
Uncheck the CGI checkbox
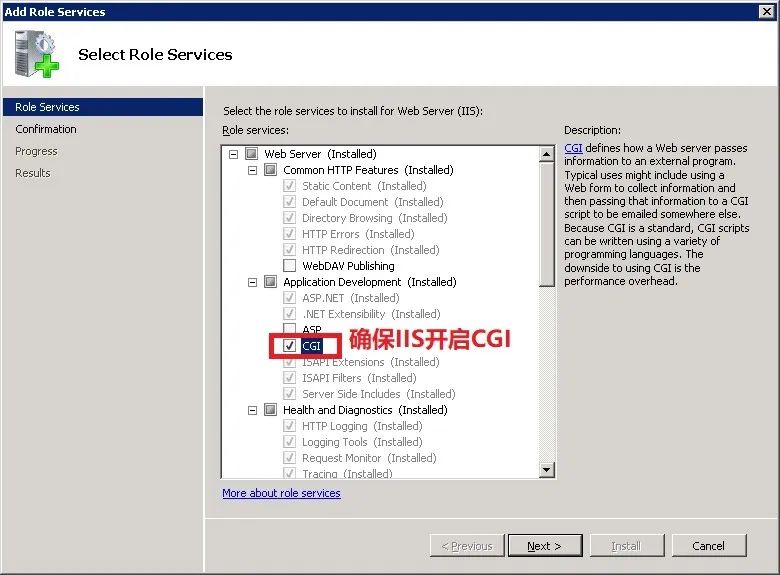pyautogui.click(x=290, y=346)
